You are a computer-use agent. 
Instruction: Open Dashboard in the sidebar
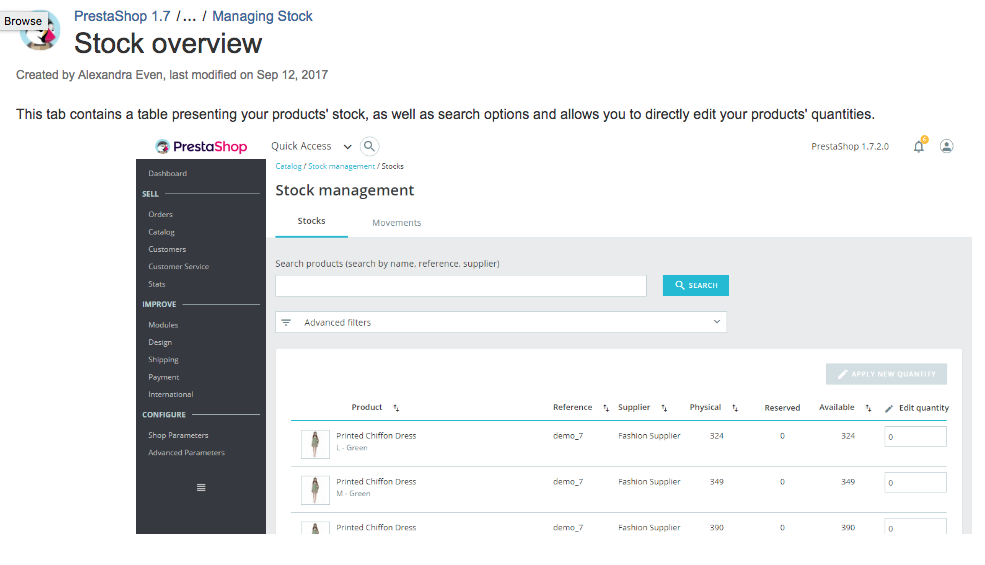click(168, 173)
